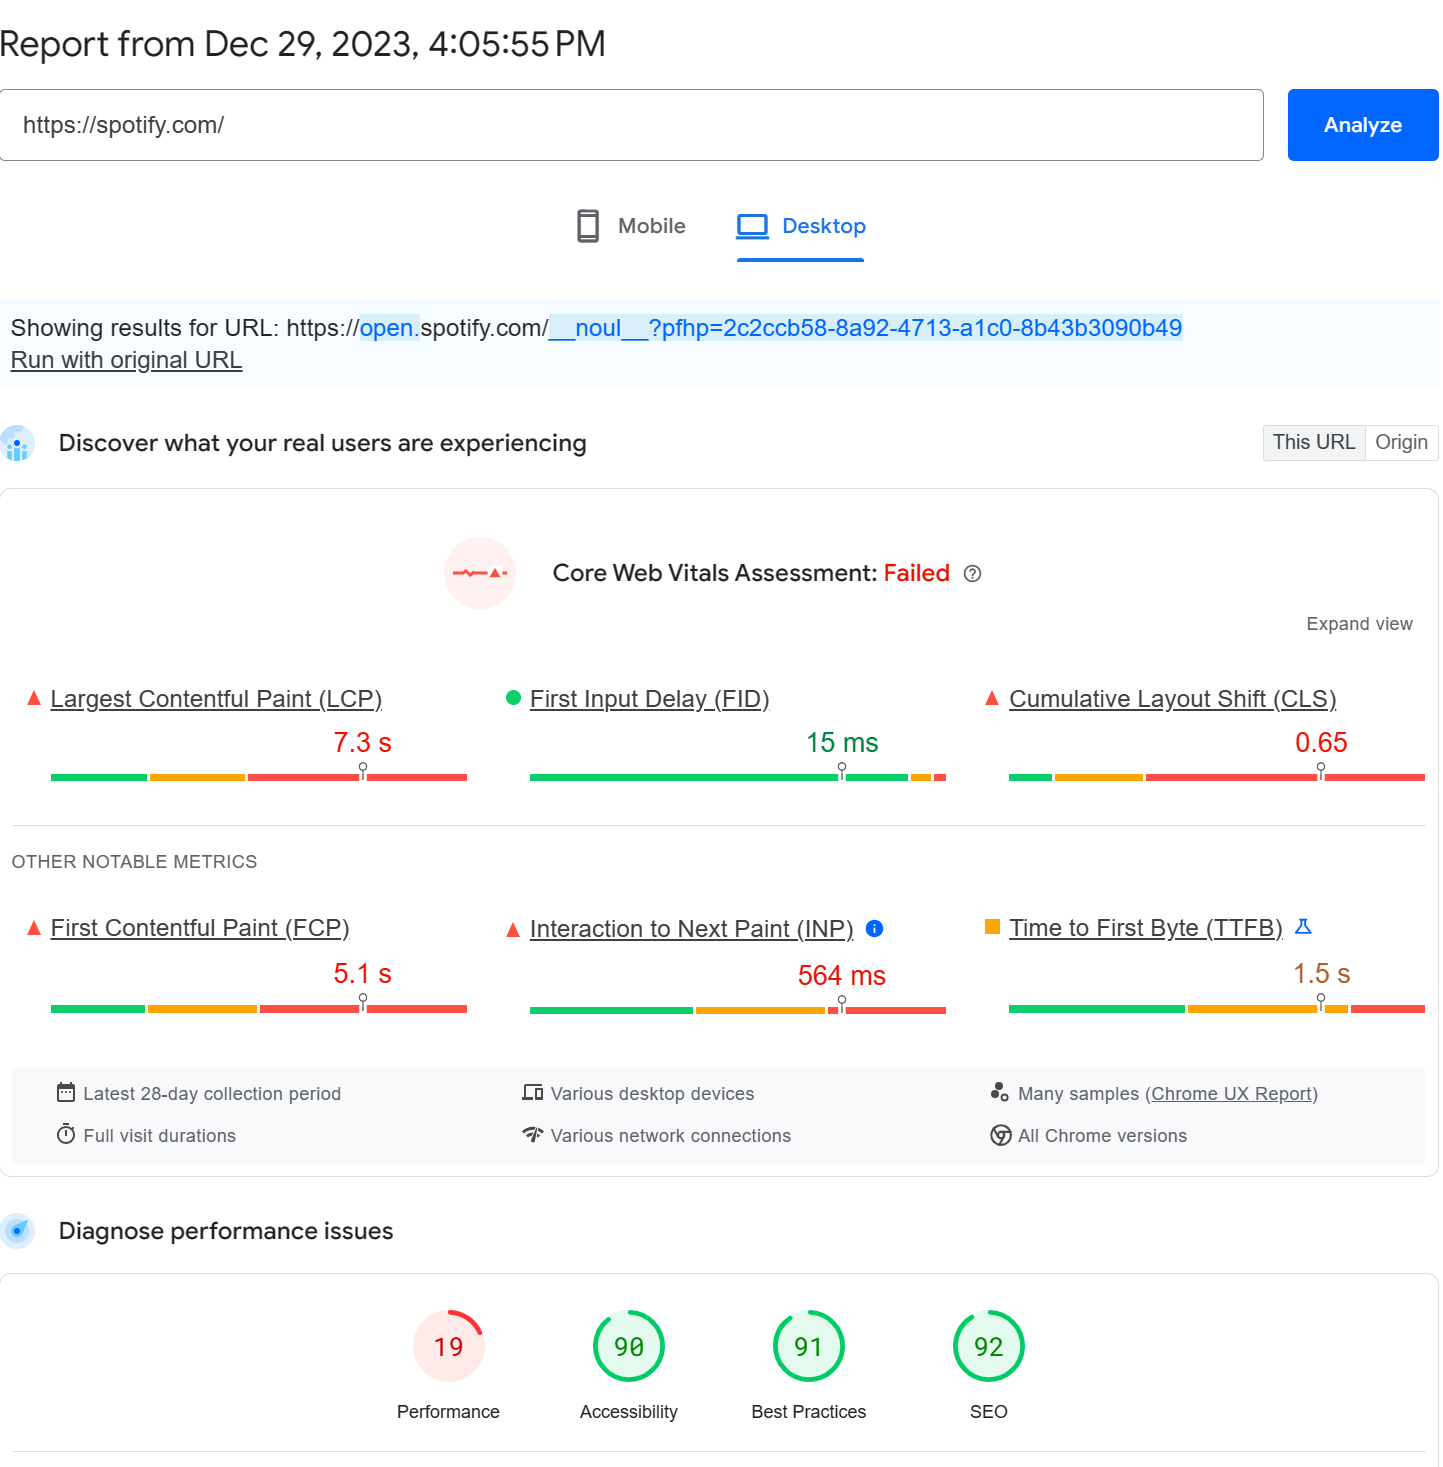Click the Core Web Vitals failed status icon
1443x1467 pixels.
point(480,574)
